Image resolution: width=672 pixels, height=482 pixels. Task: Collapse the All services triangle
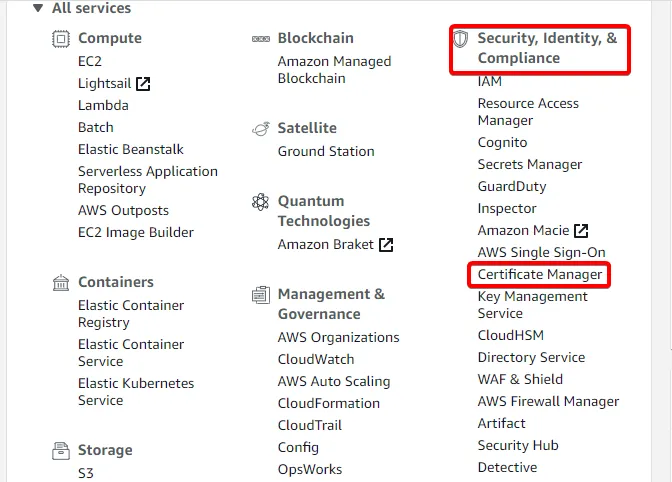[x=38, y=8]
